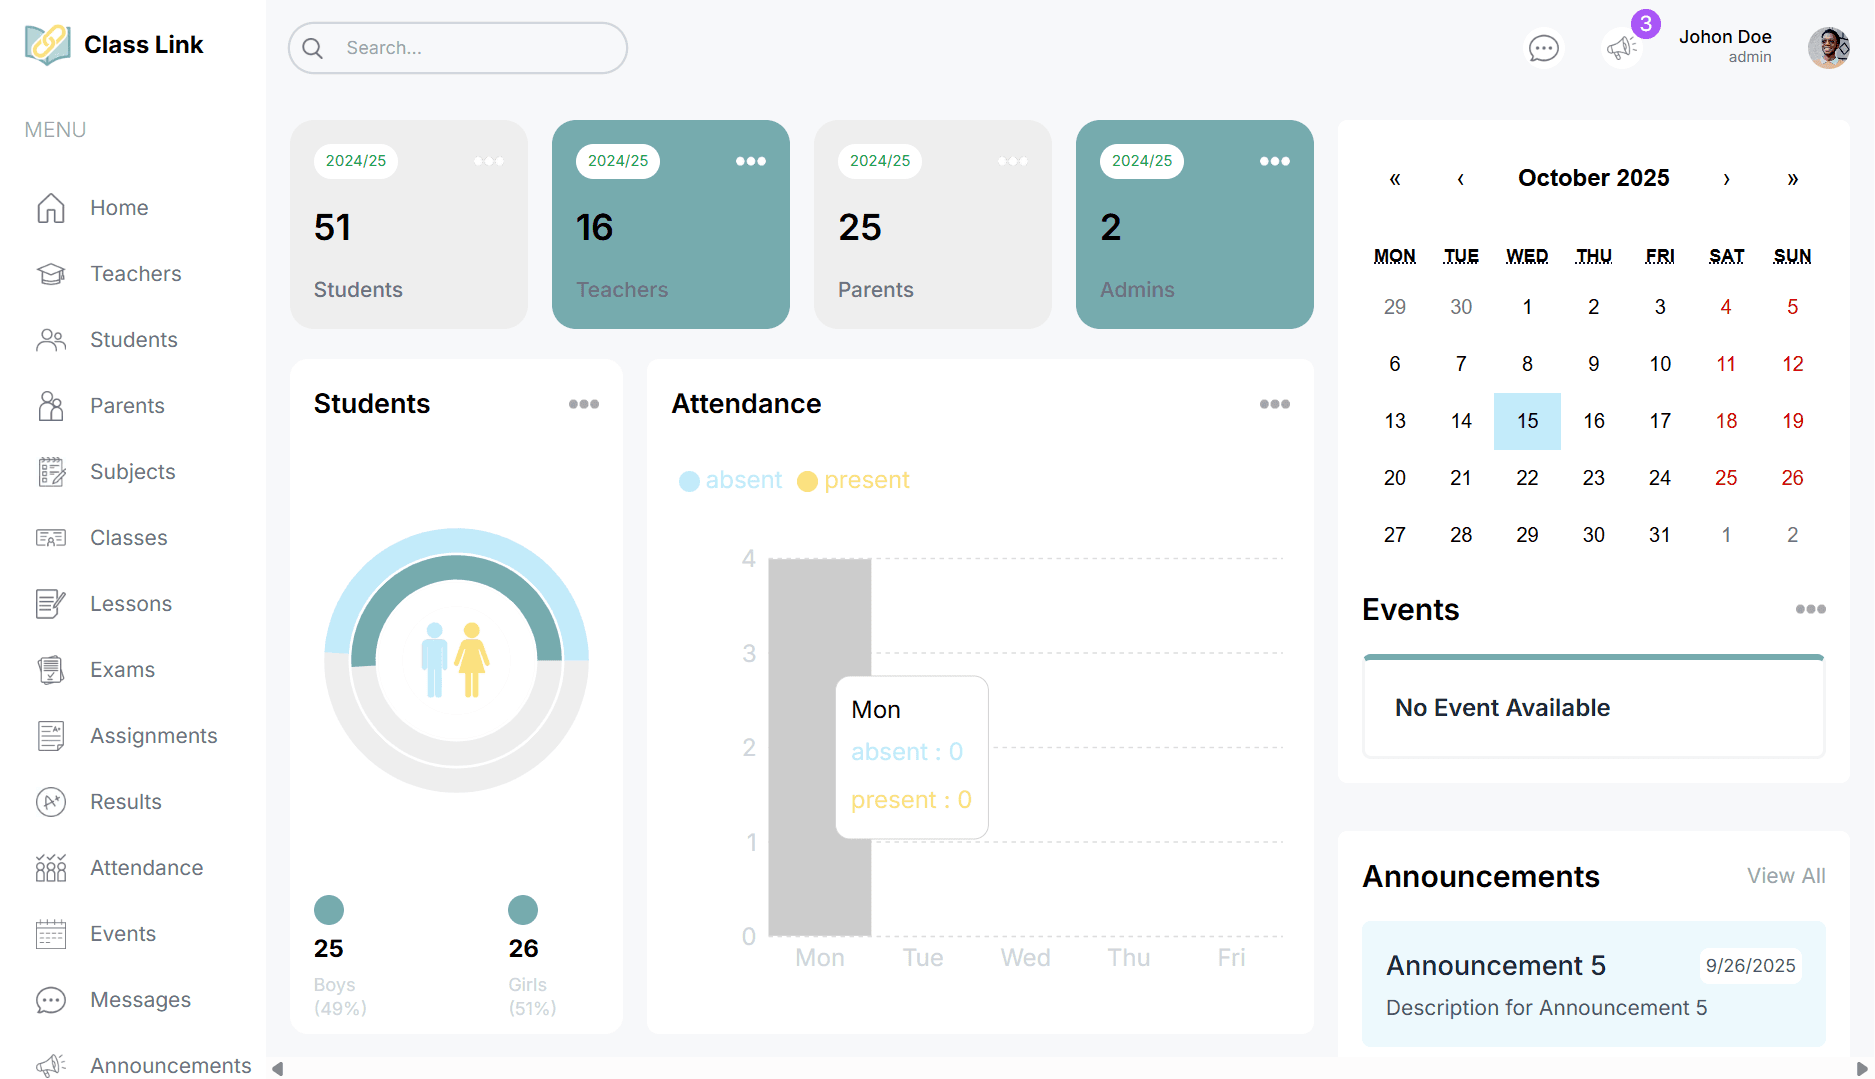Open announcements megaphone icon with badge 3
The height and width of the screenshot is (1079, 1875).
tap(1621, 48)
